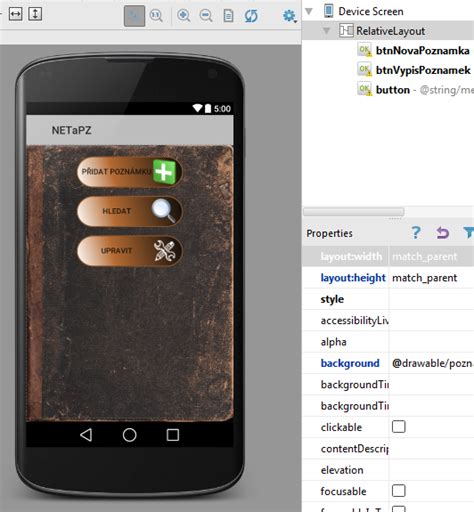
Task: Toggle the zoom-to-fit highlighted button
Action: coord(134,16)
